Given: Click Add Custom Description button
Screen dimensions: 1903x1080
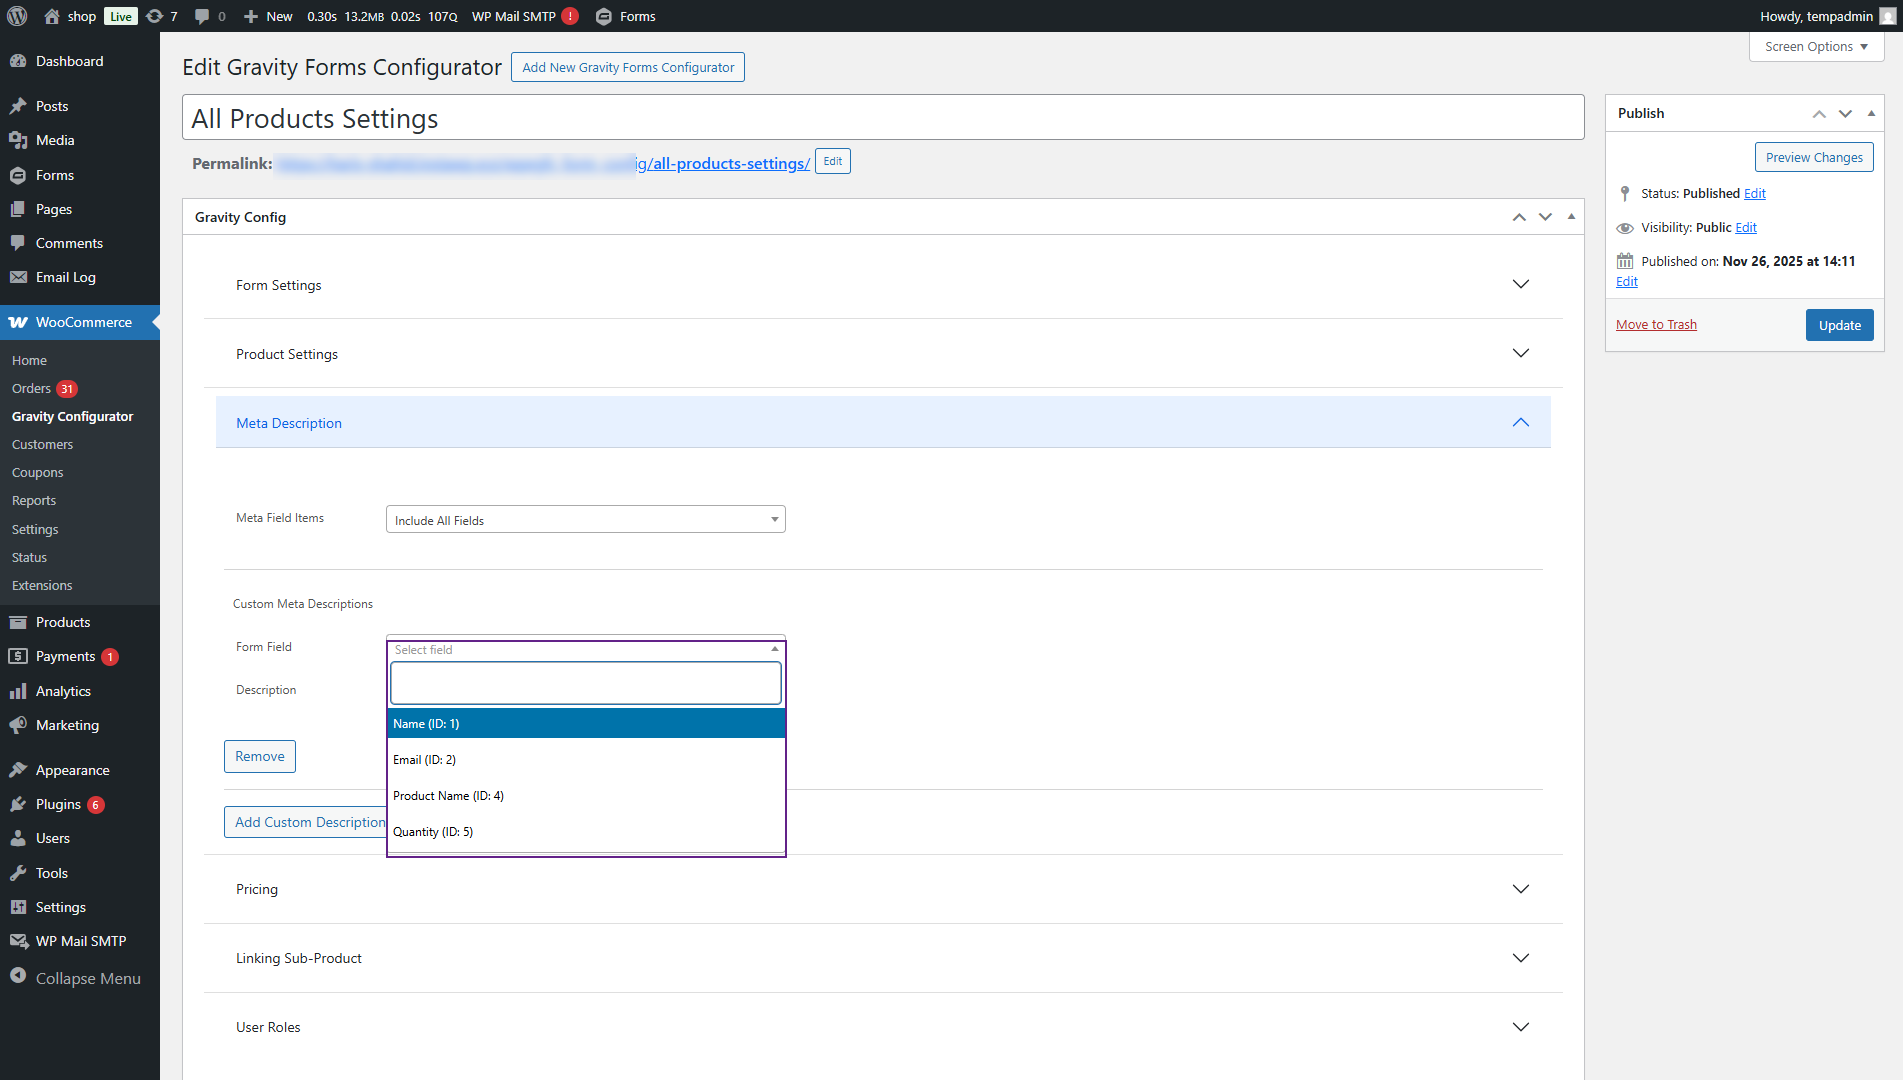Looking at the screenshot, I should [305, 822].
